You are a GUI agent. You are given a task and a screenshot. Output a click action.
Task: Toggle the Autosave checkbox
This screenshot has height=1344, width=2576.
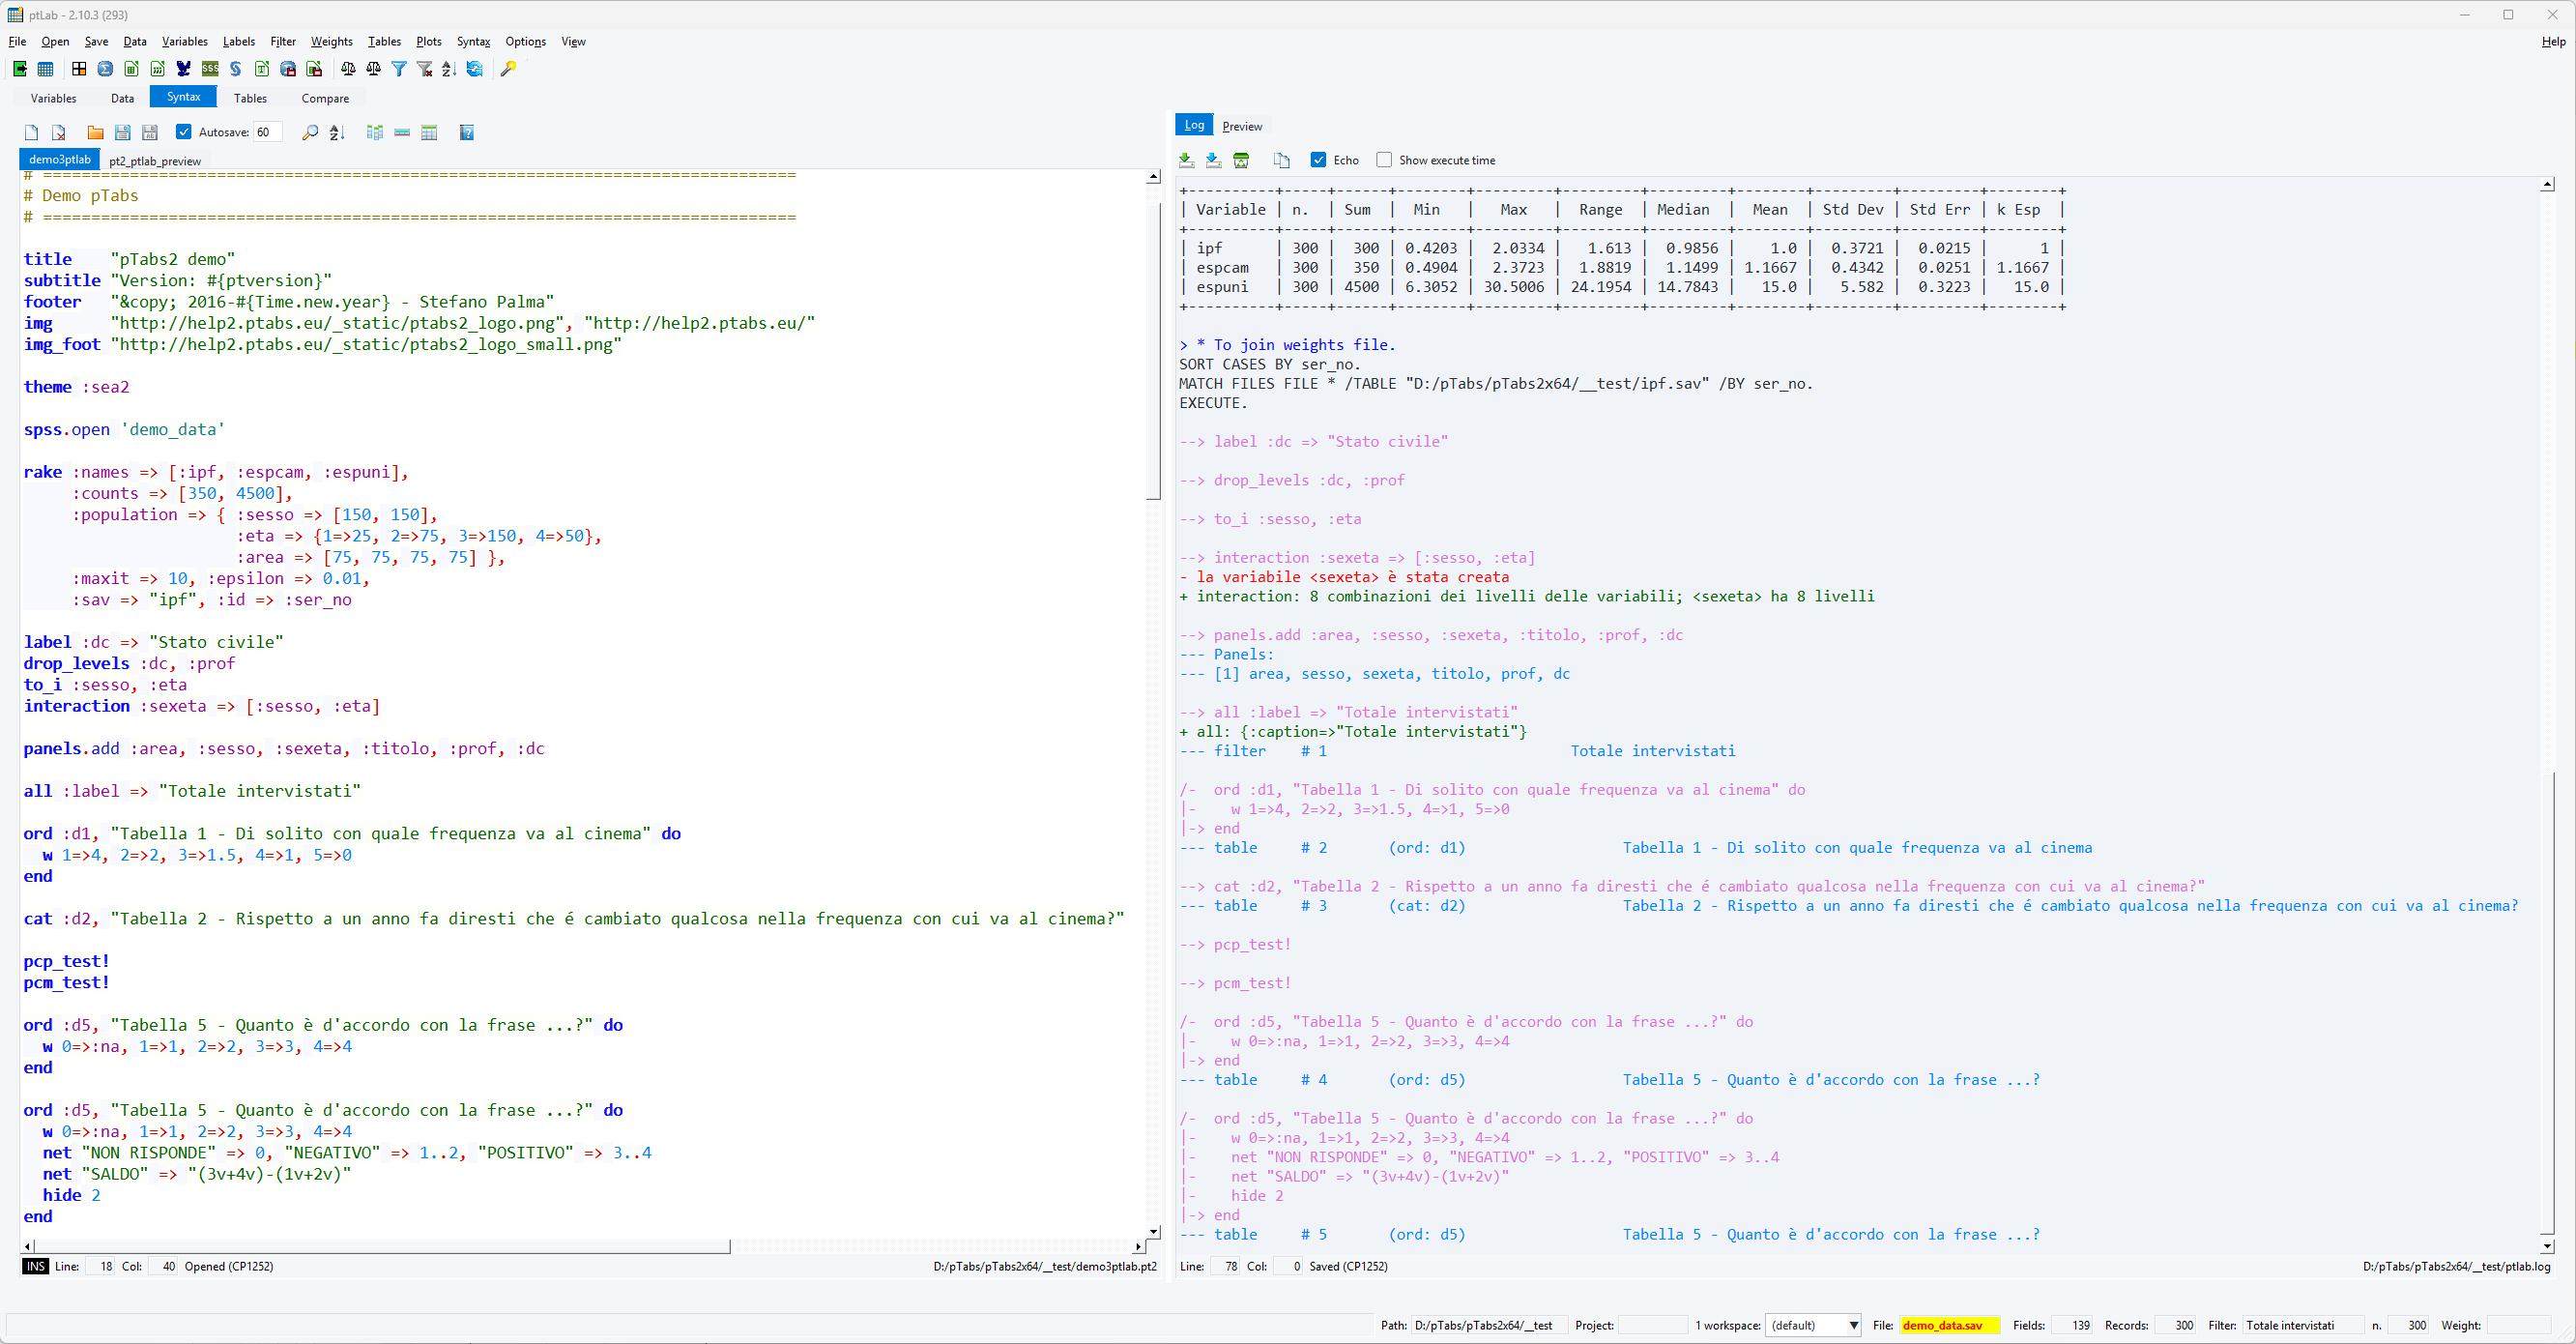pyautogui.click(x=184, y=132)
